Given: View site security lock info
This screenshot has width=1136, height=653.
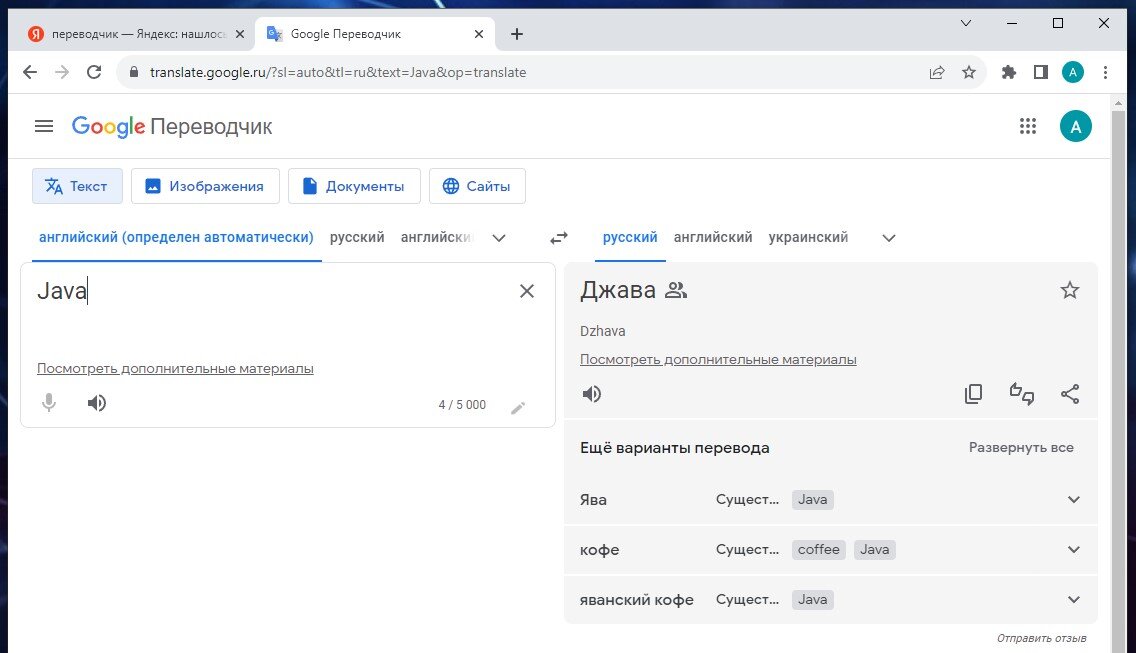Looking at the screenshot, I should coord(133,72).
